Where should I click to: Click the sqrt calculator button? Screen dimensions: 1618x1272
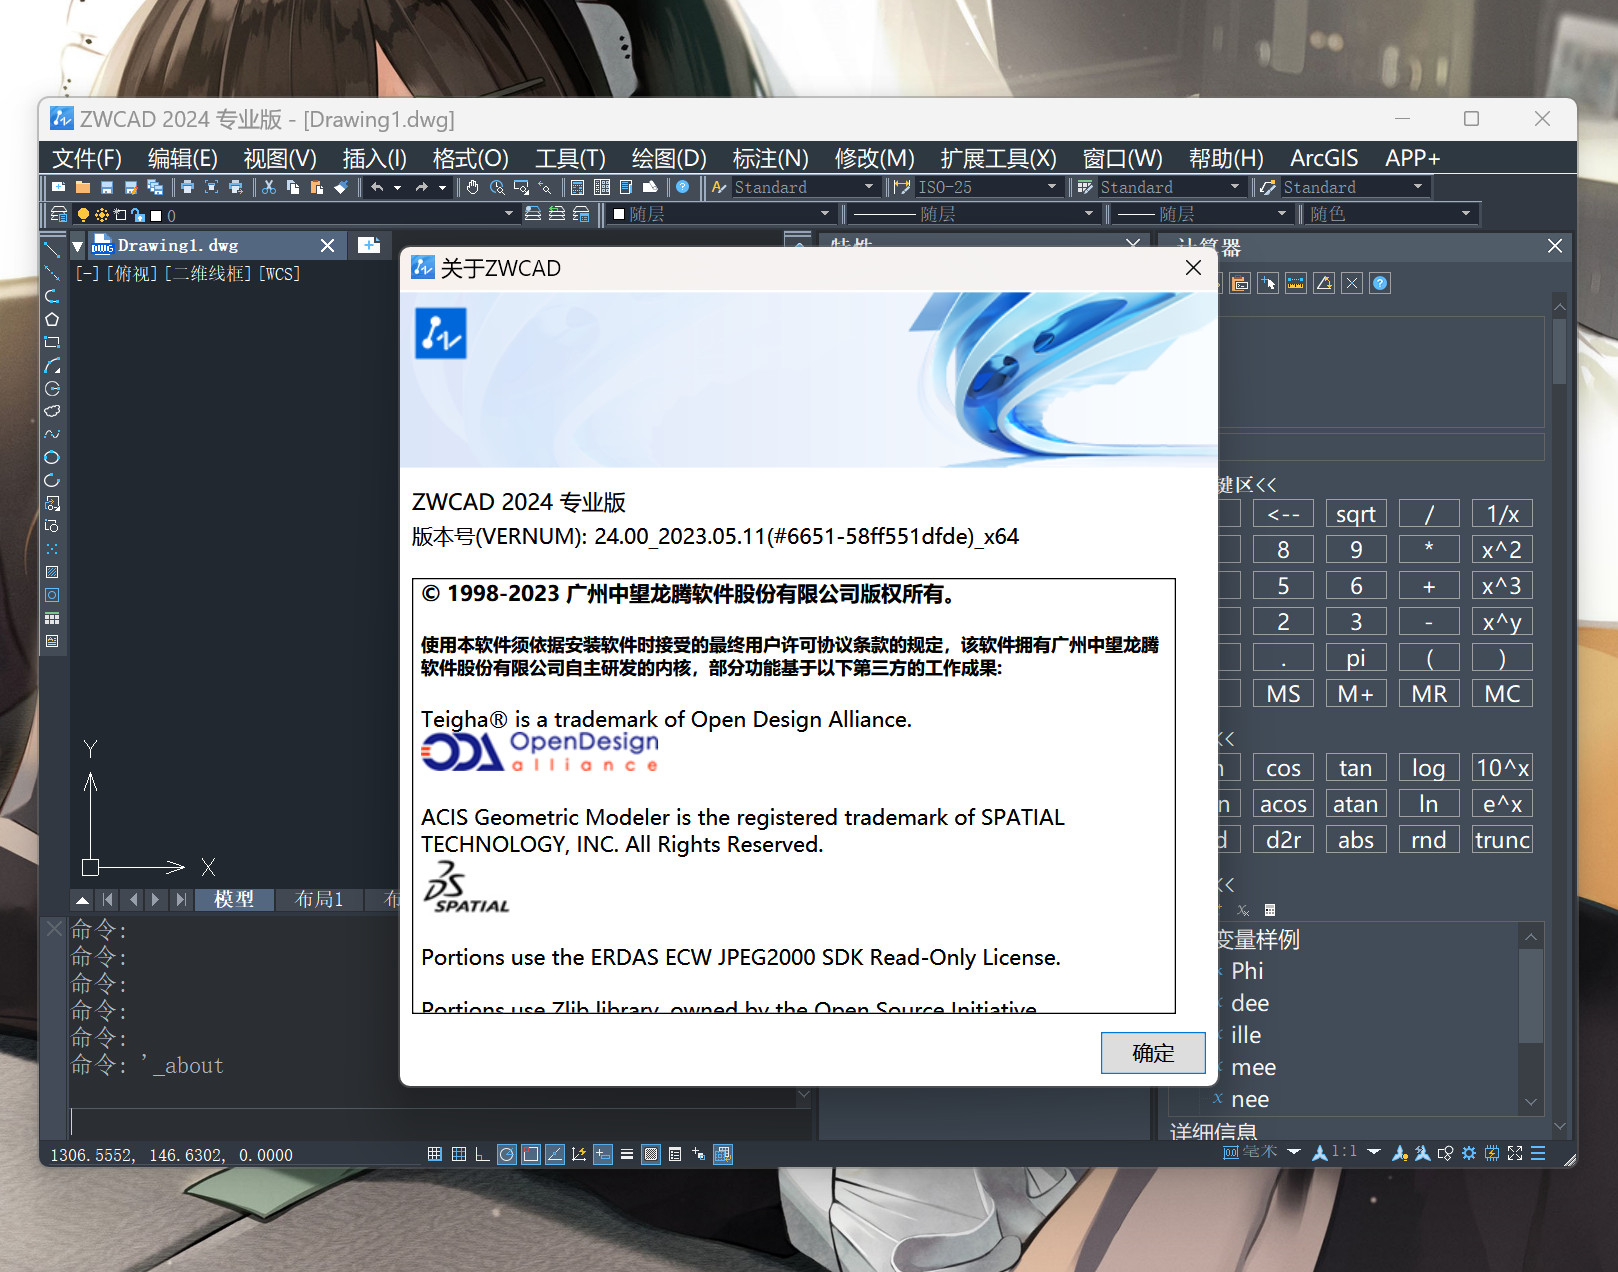point(1356,514)
